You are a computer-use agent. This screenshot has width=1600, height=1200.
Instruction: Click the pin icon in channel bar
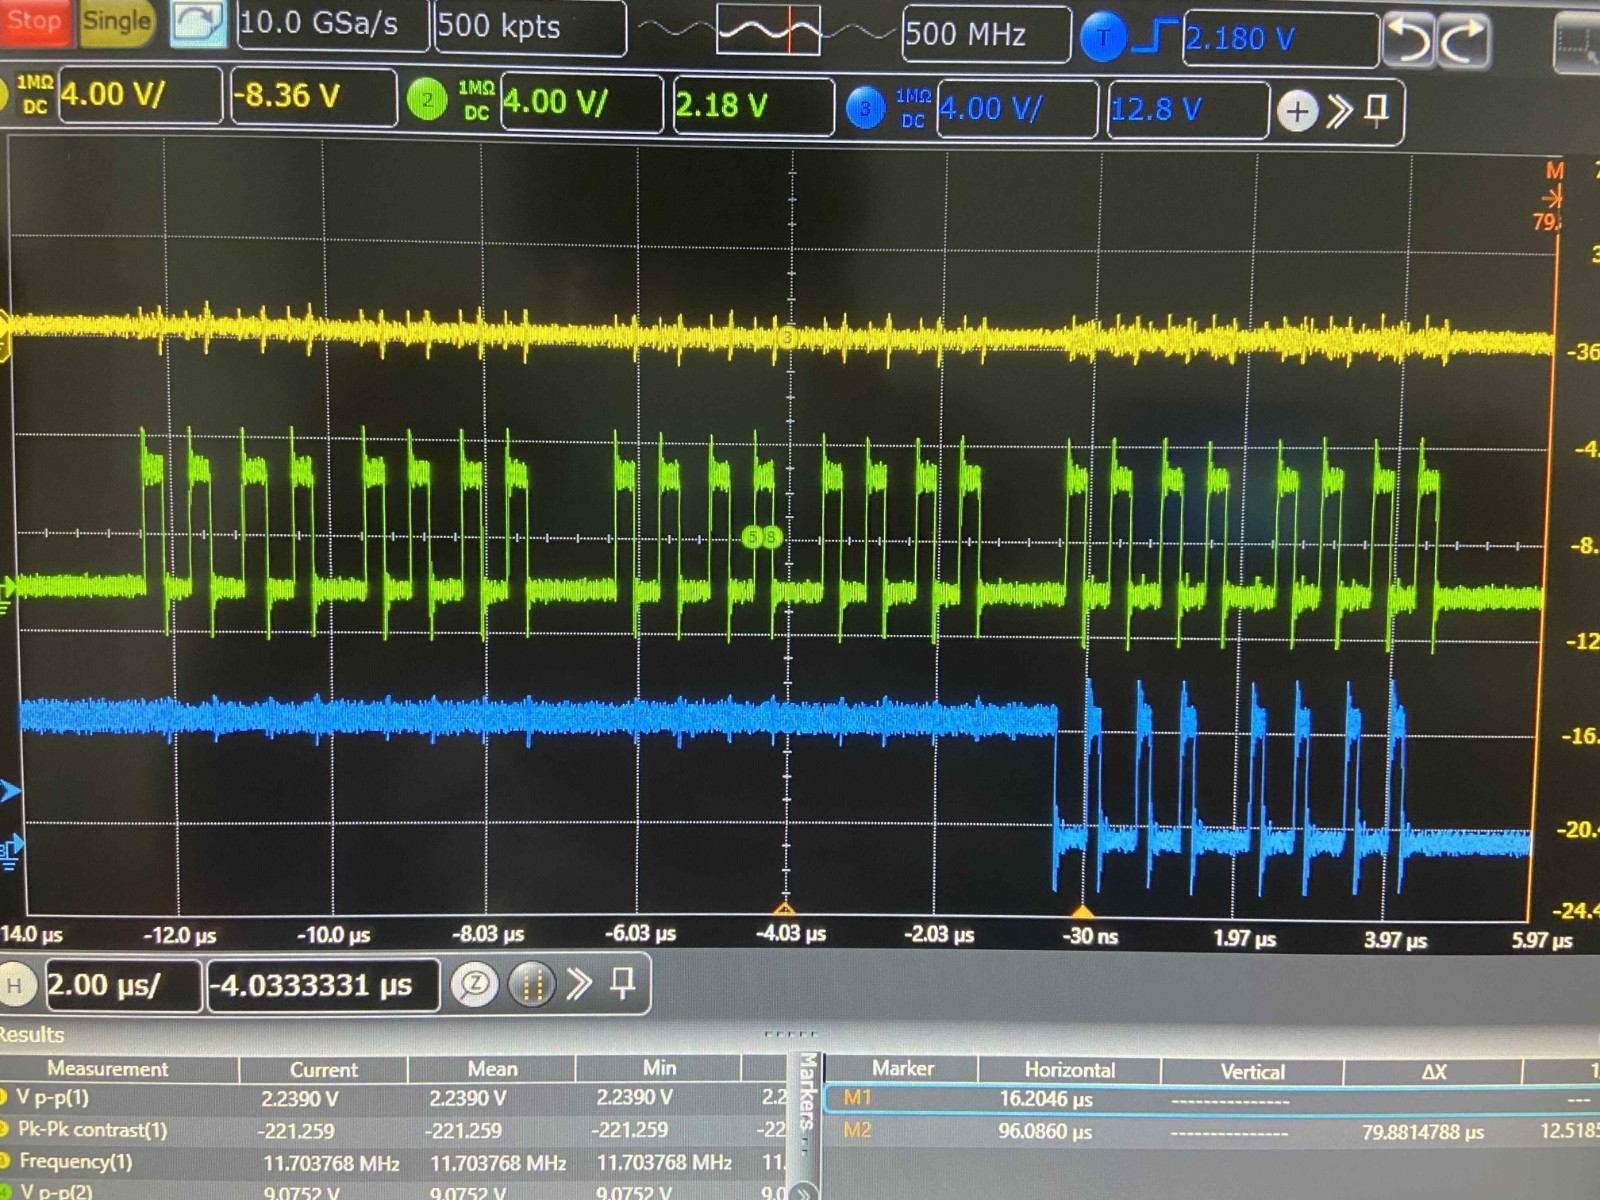pyautogui.click(x=1377, y=109)
